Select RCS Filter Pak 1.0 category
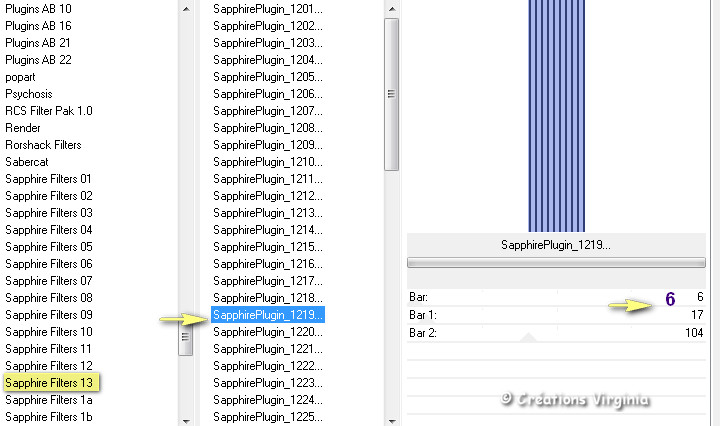This screenshot has height=426, width=720. pyautogui.click(x=49, y=111)
